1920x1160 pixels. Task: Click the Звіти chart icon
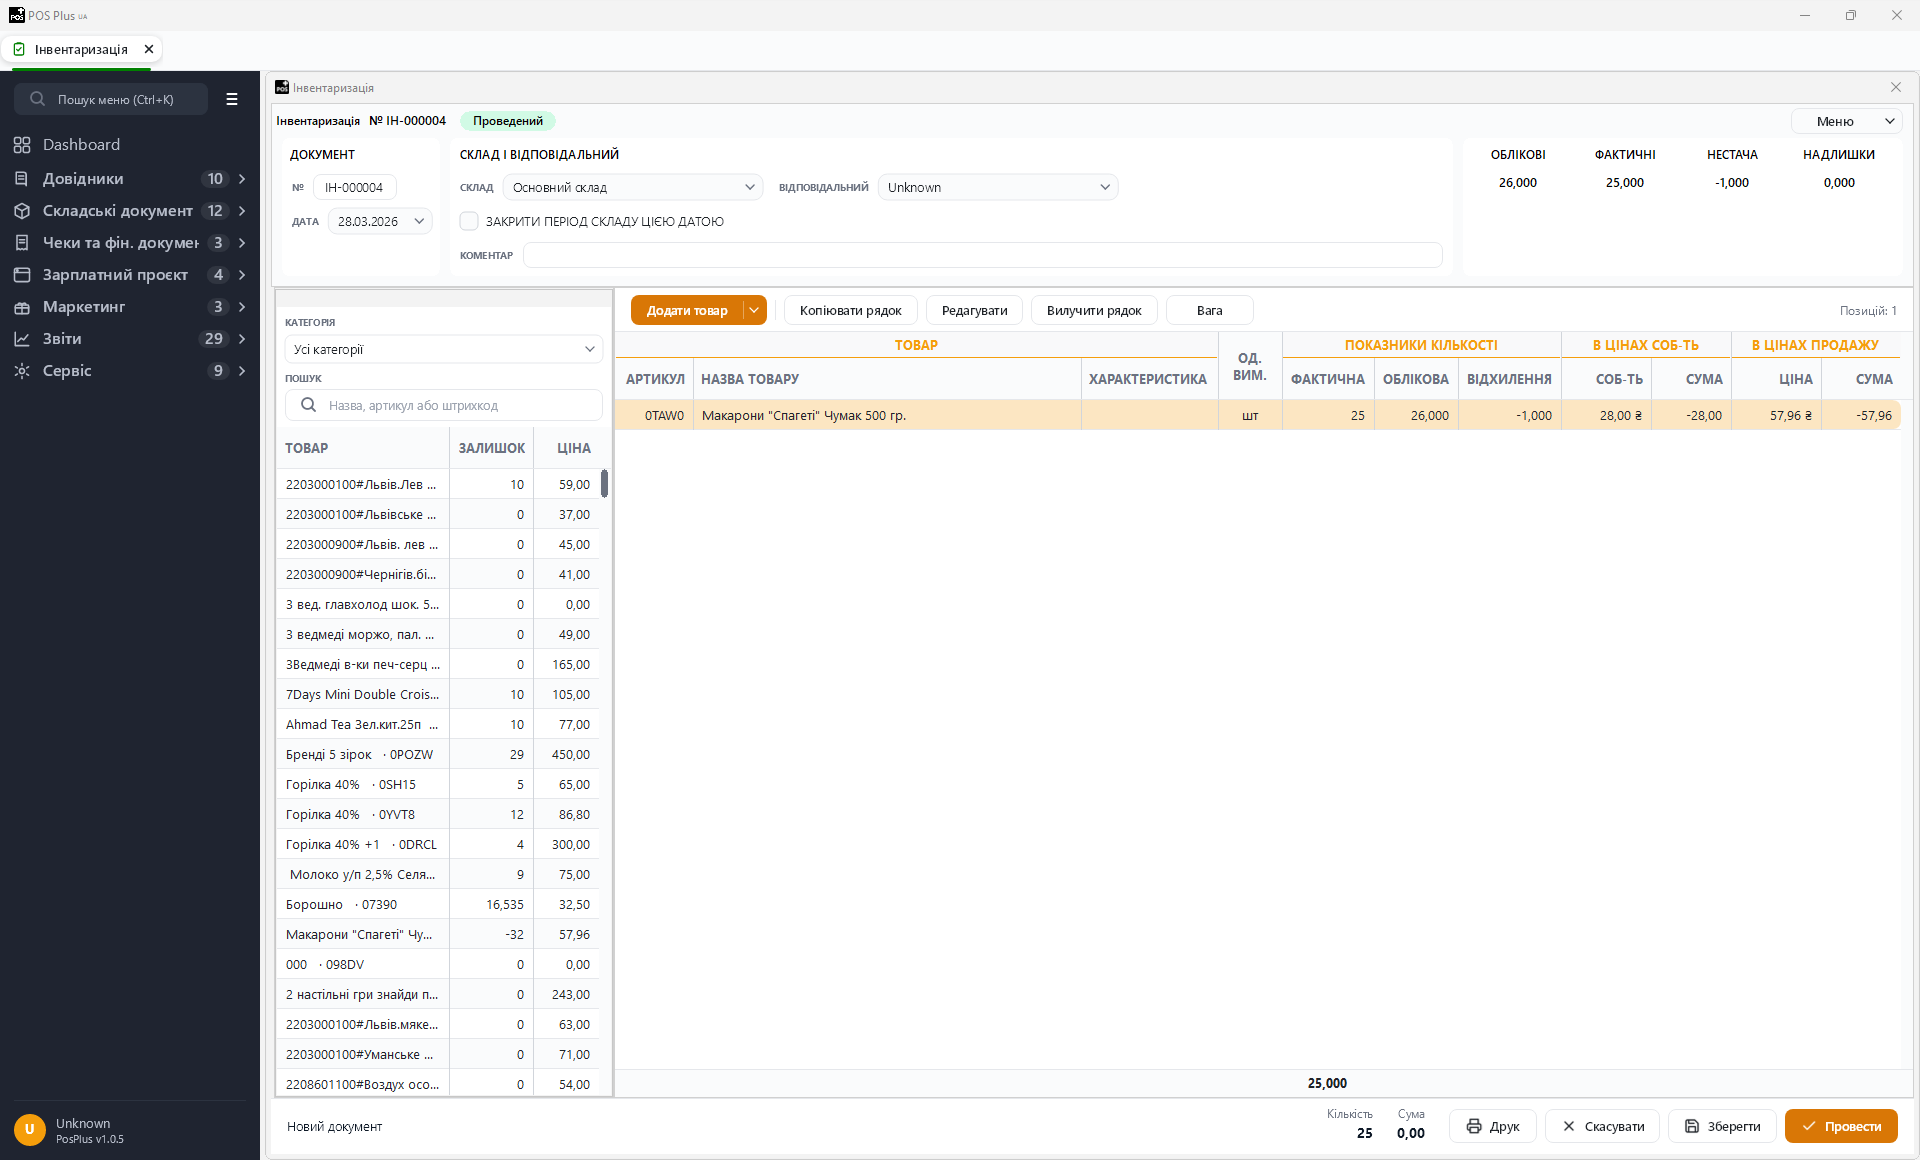point(22,339)
